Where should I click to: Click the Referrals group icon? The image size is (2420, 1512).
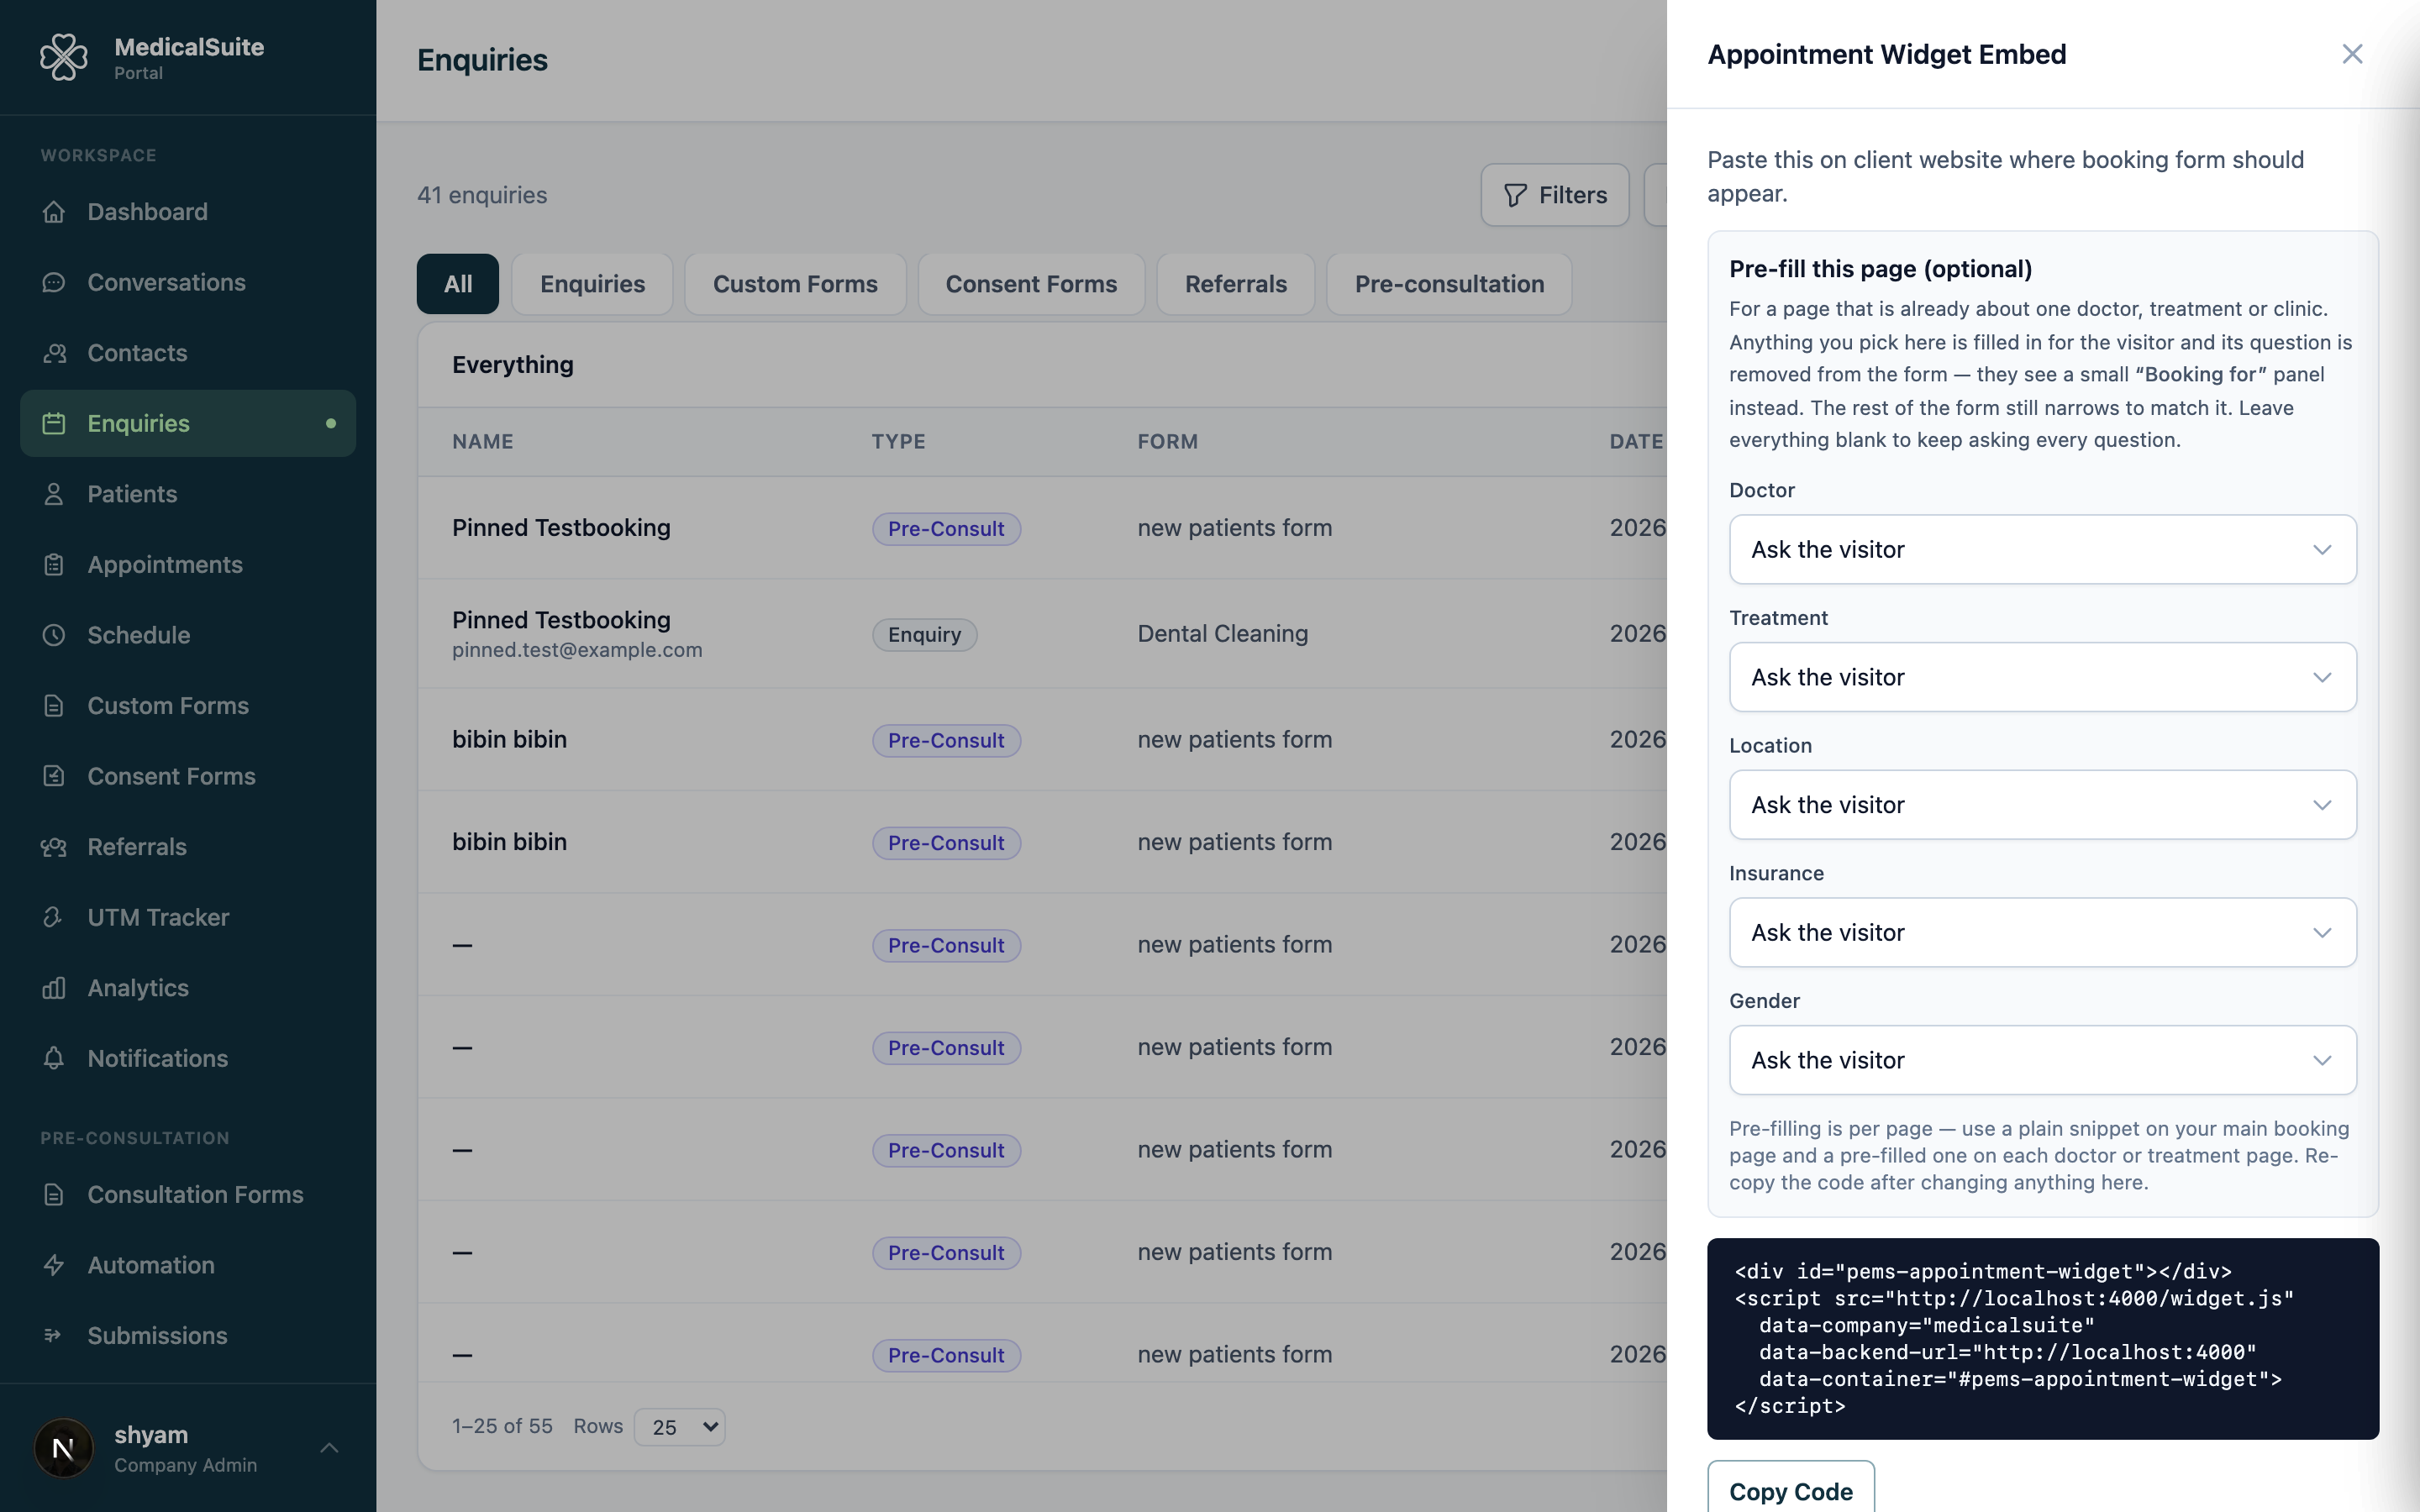point(54,847)
